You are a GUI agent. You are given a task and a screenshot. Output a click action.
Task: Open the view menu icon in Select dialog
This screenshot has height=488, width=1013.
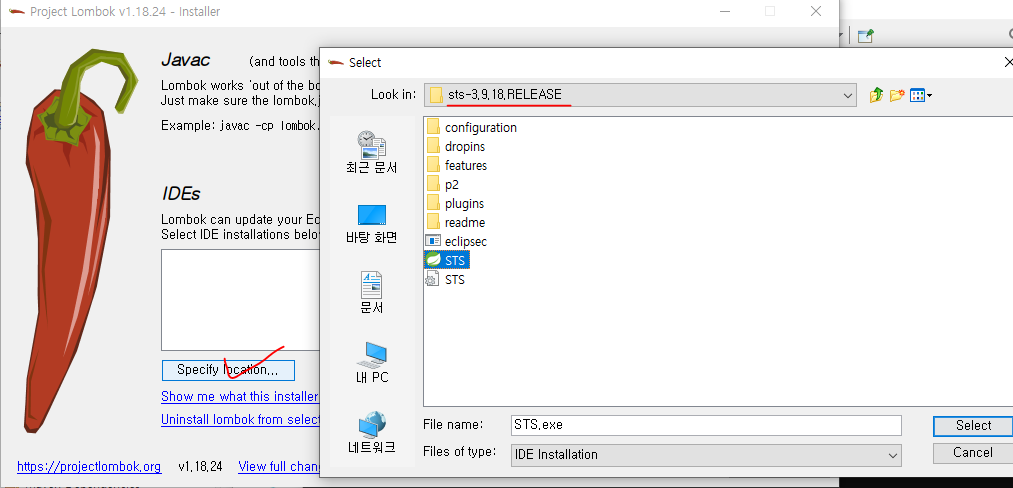(921, 96)
